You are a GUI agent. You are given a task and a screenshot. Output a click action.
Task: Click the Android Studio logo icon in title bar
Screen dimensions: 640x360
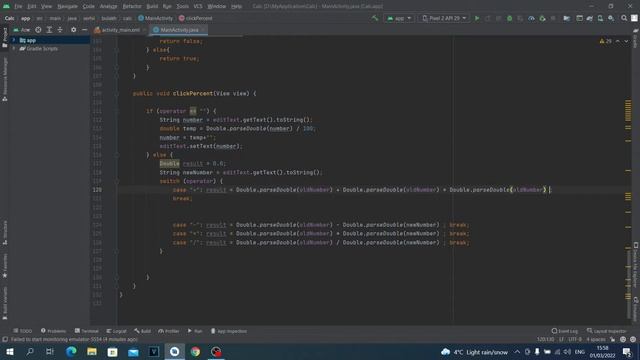pyautogui.click(x=7, y=6)
